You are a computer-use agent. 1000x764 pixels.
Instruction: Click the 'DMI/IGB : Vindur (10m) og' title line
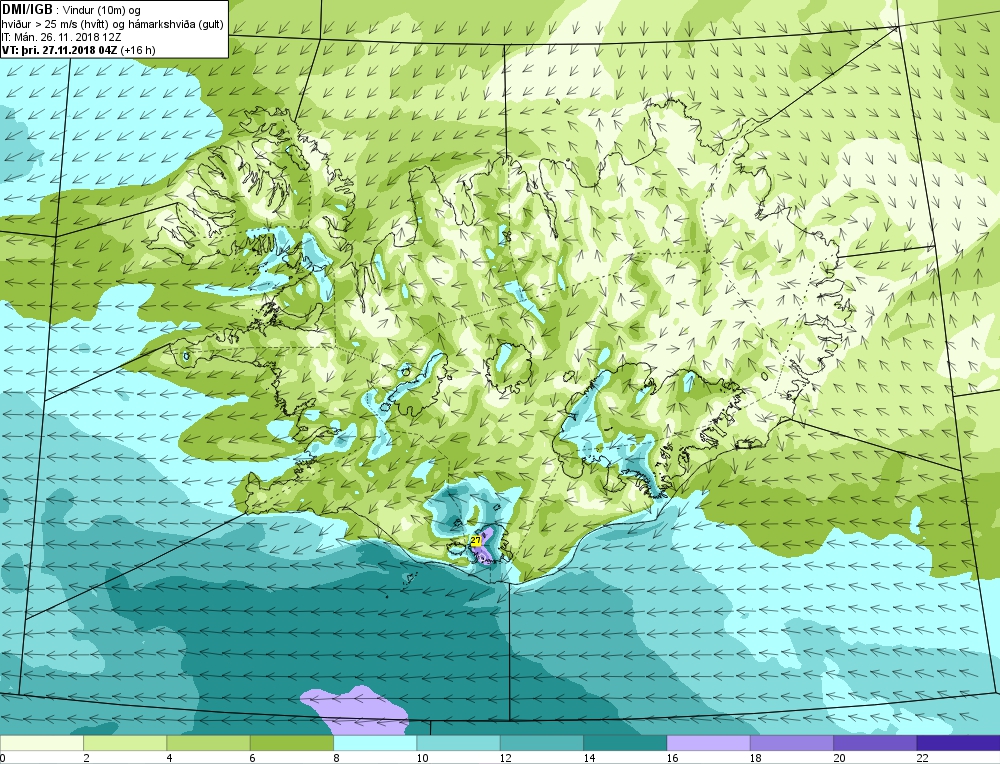coord(71,10)
